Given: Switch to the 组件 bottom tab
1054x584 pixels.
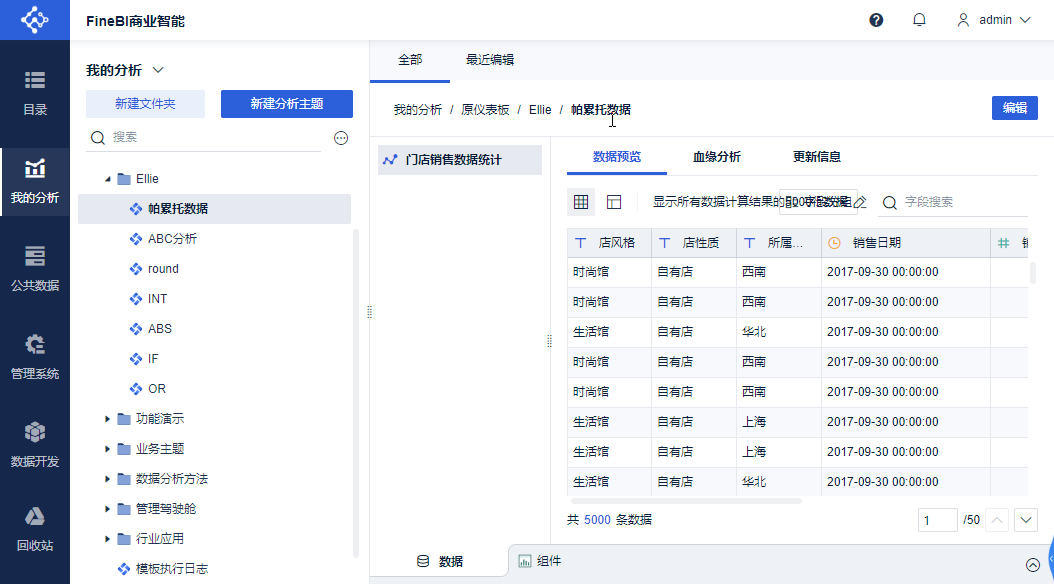Looking at the screenshot, I should coord(540,561).
